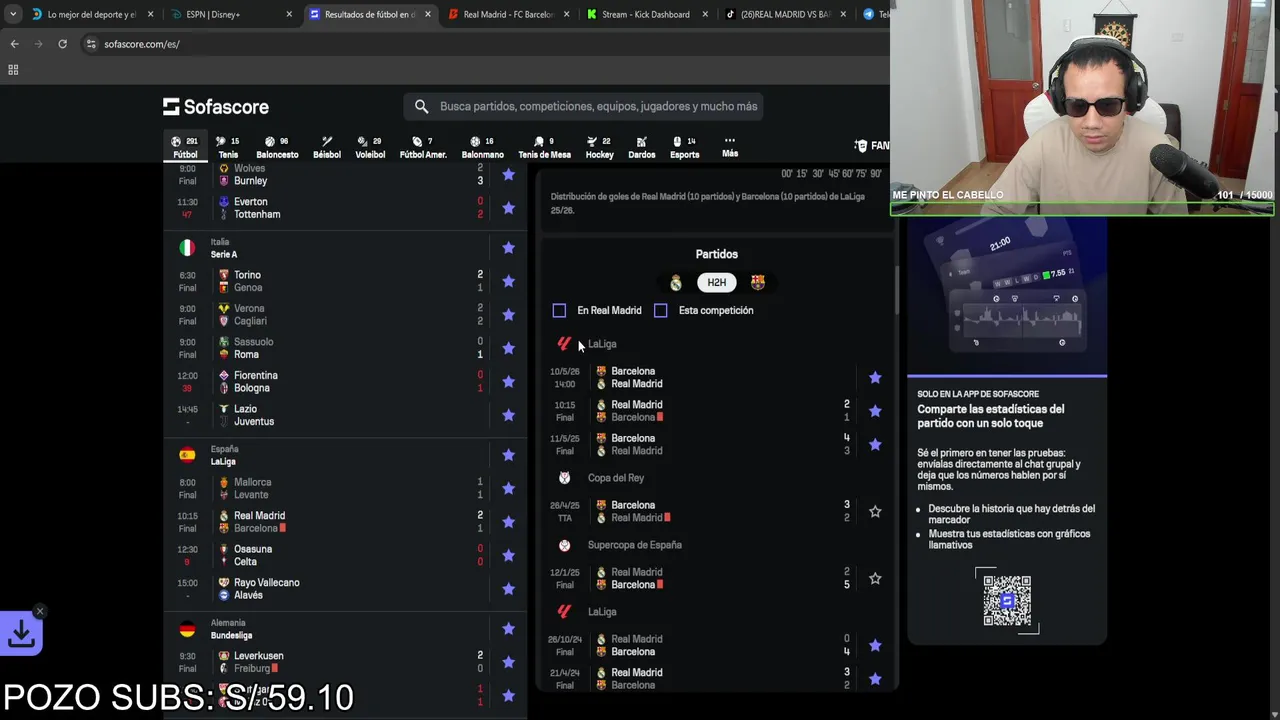1280x720 pixels.
Task: Toggle favorite star for España LaLiga
Action: pyautogui.click(x=508, y=455)
